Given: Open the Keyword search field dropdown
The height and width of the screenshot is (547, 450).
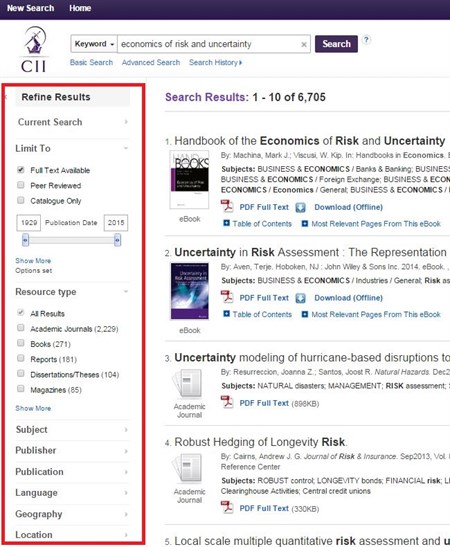Looking at the screenshot, I should click(94, 44).
